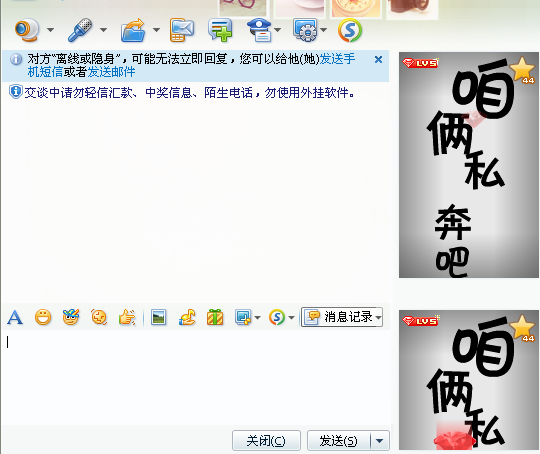This screenshot has height=454, width=540.
Task: Open the 消息记录 message history
Action: click(x=342, y=317)
